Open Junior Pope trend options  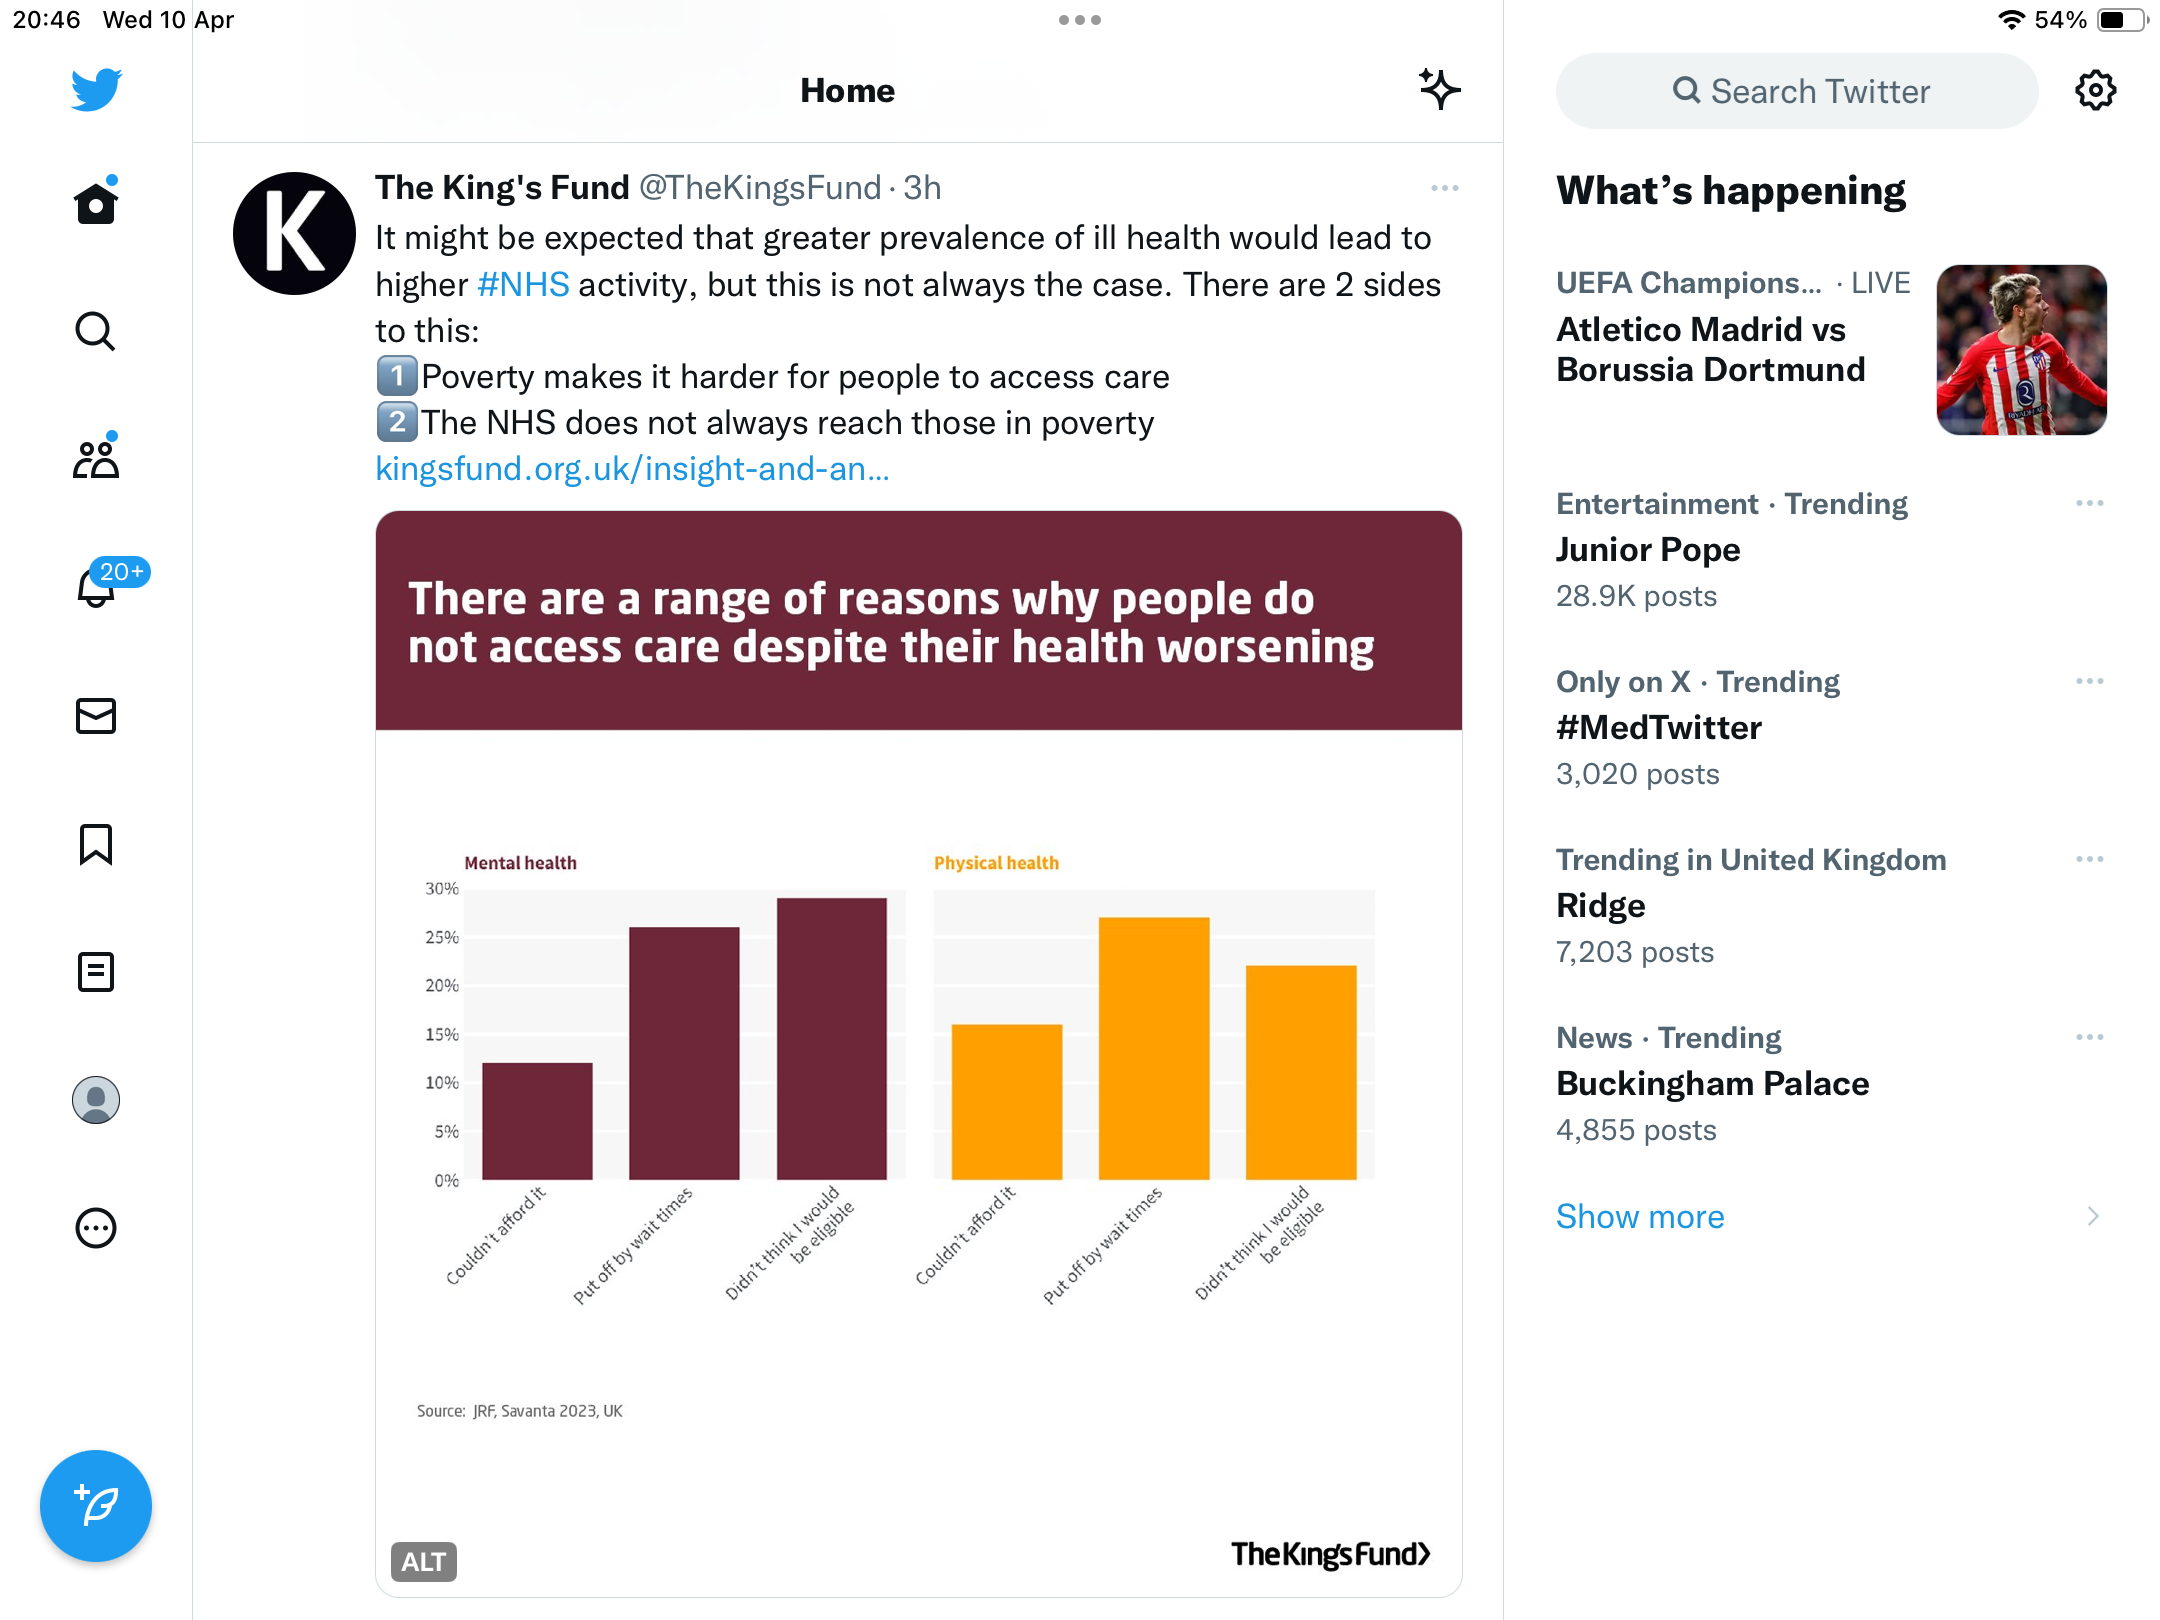coord(2089,503)
